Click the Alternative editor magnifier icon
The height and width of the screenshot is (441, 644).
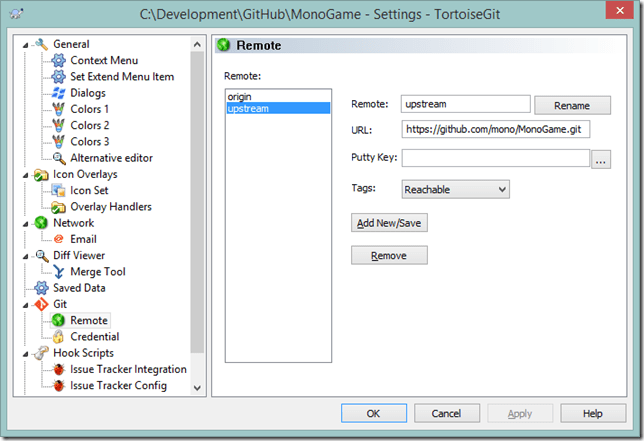tap(59, 158)
